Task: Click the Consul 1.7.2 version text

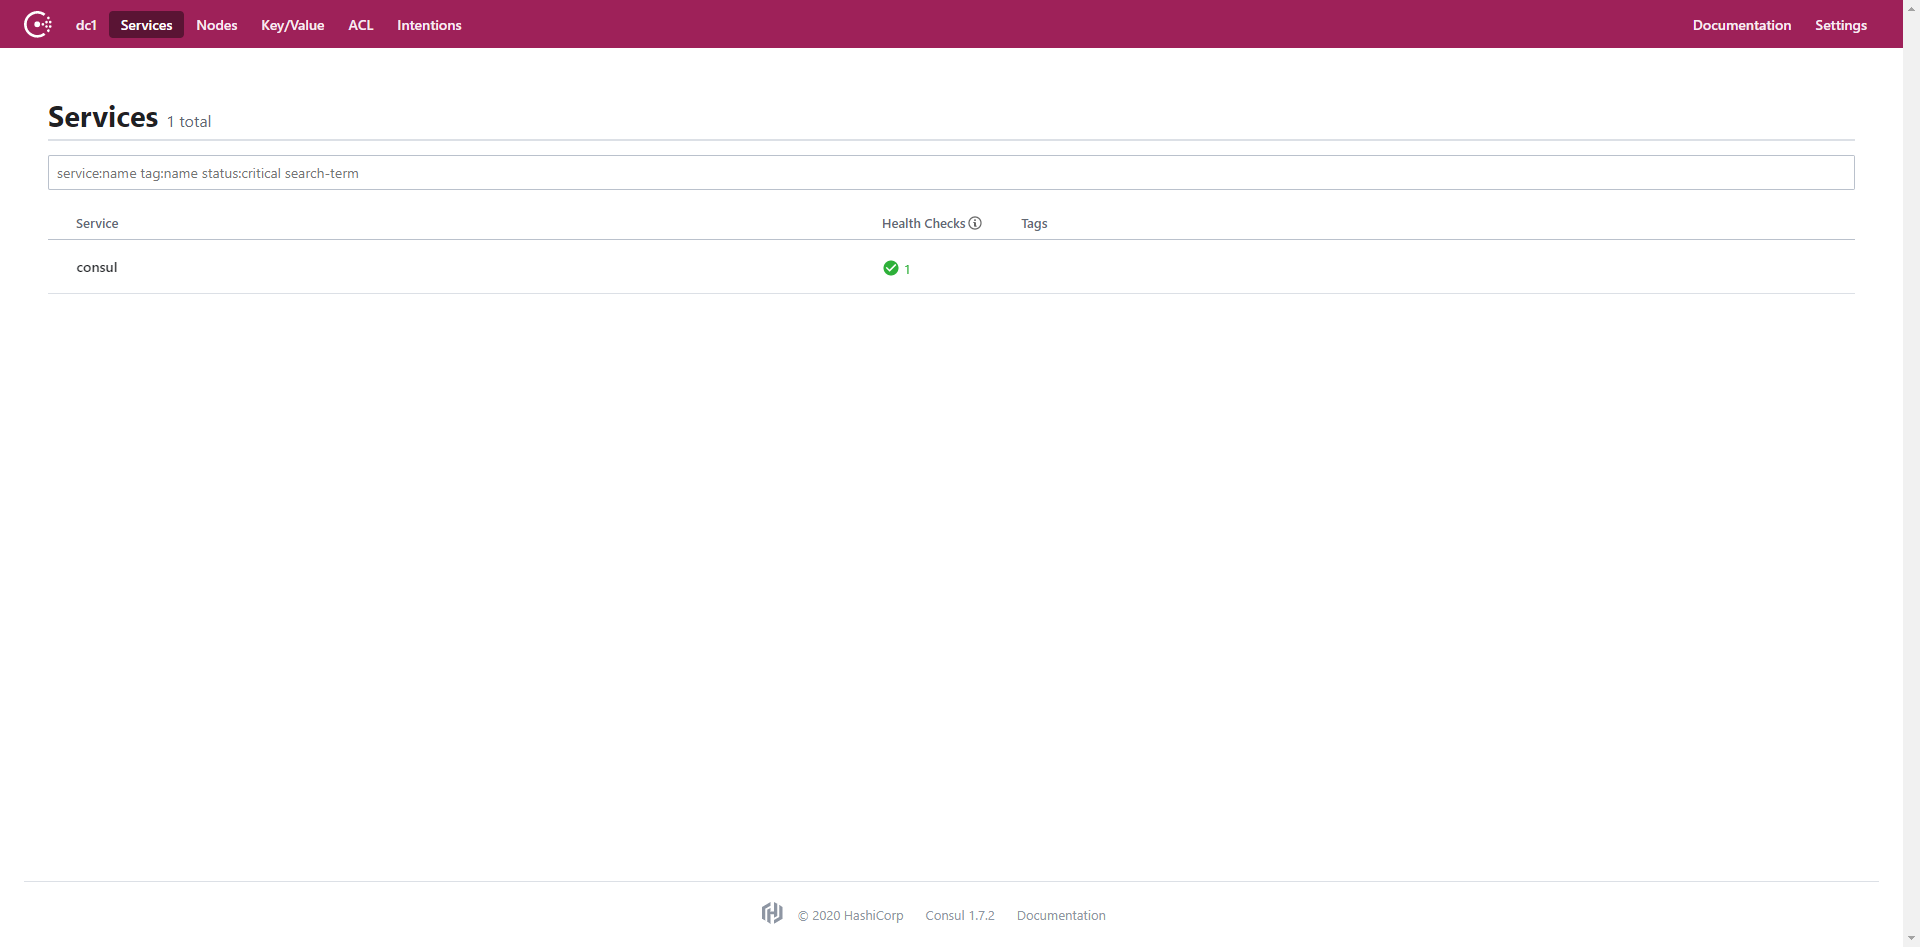Action: [960, 915]
